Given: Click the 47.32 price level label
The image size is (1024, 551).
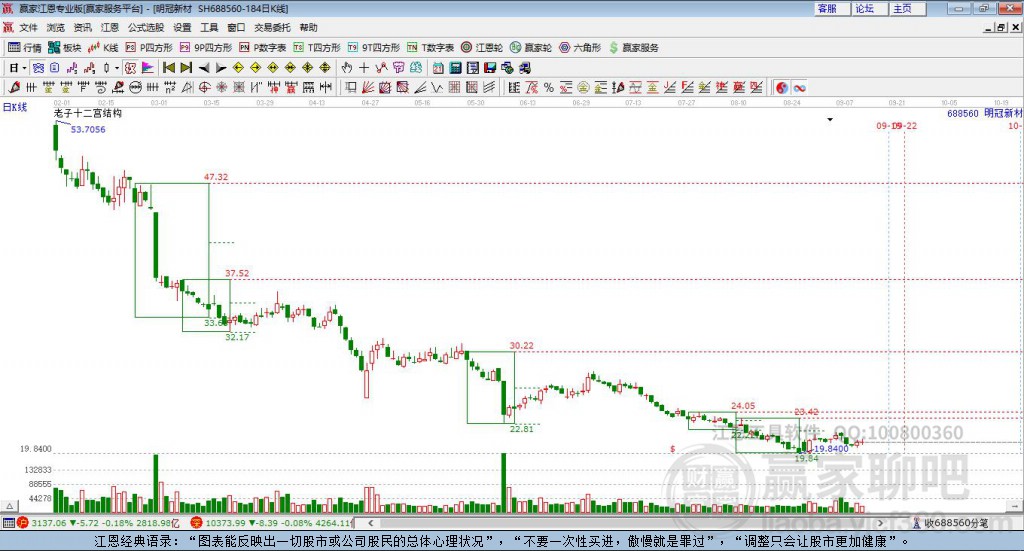Looking at the screenshot, I should 216,177.
